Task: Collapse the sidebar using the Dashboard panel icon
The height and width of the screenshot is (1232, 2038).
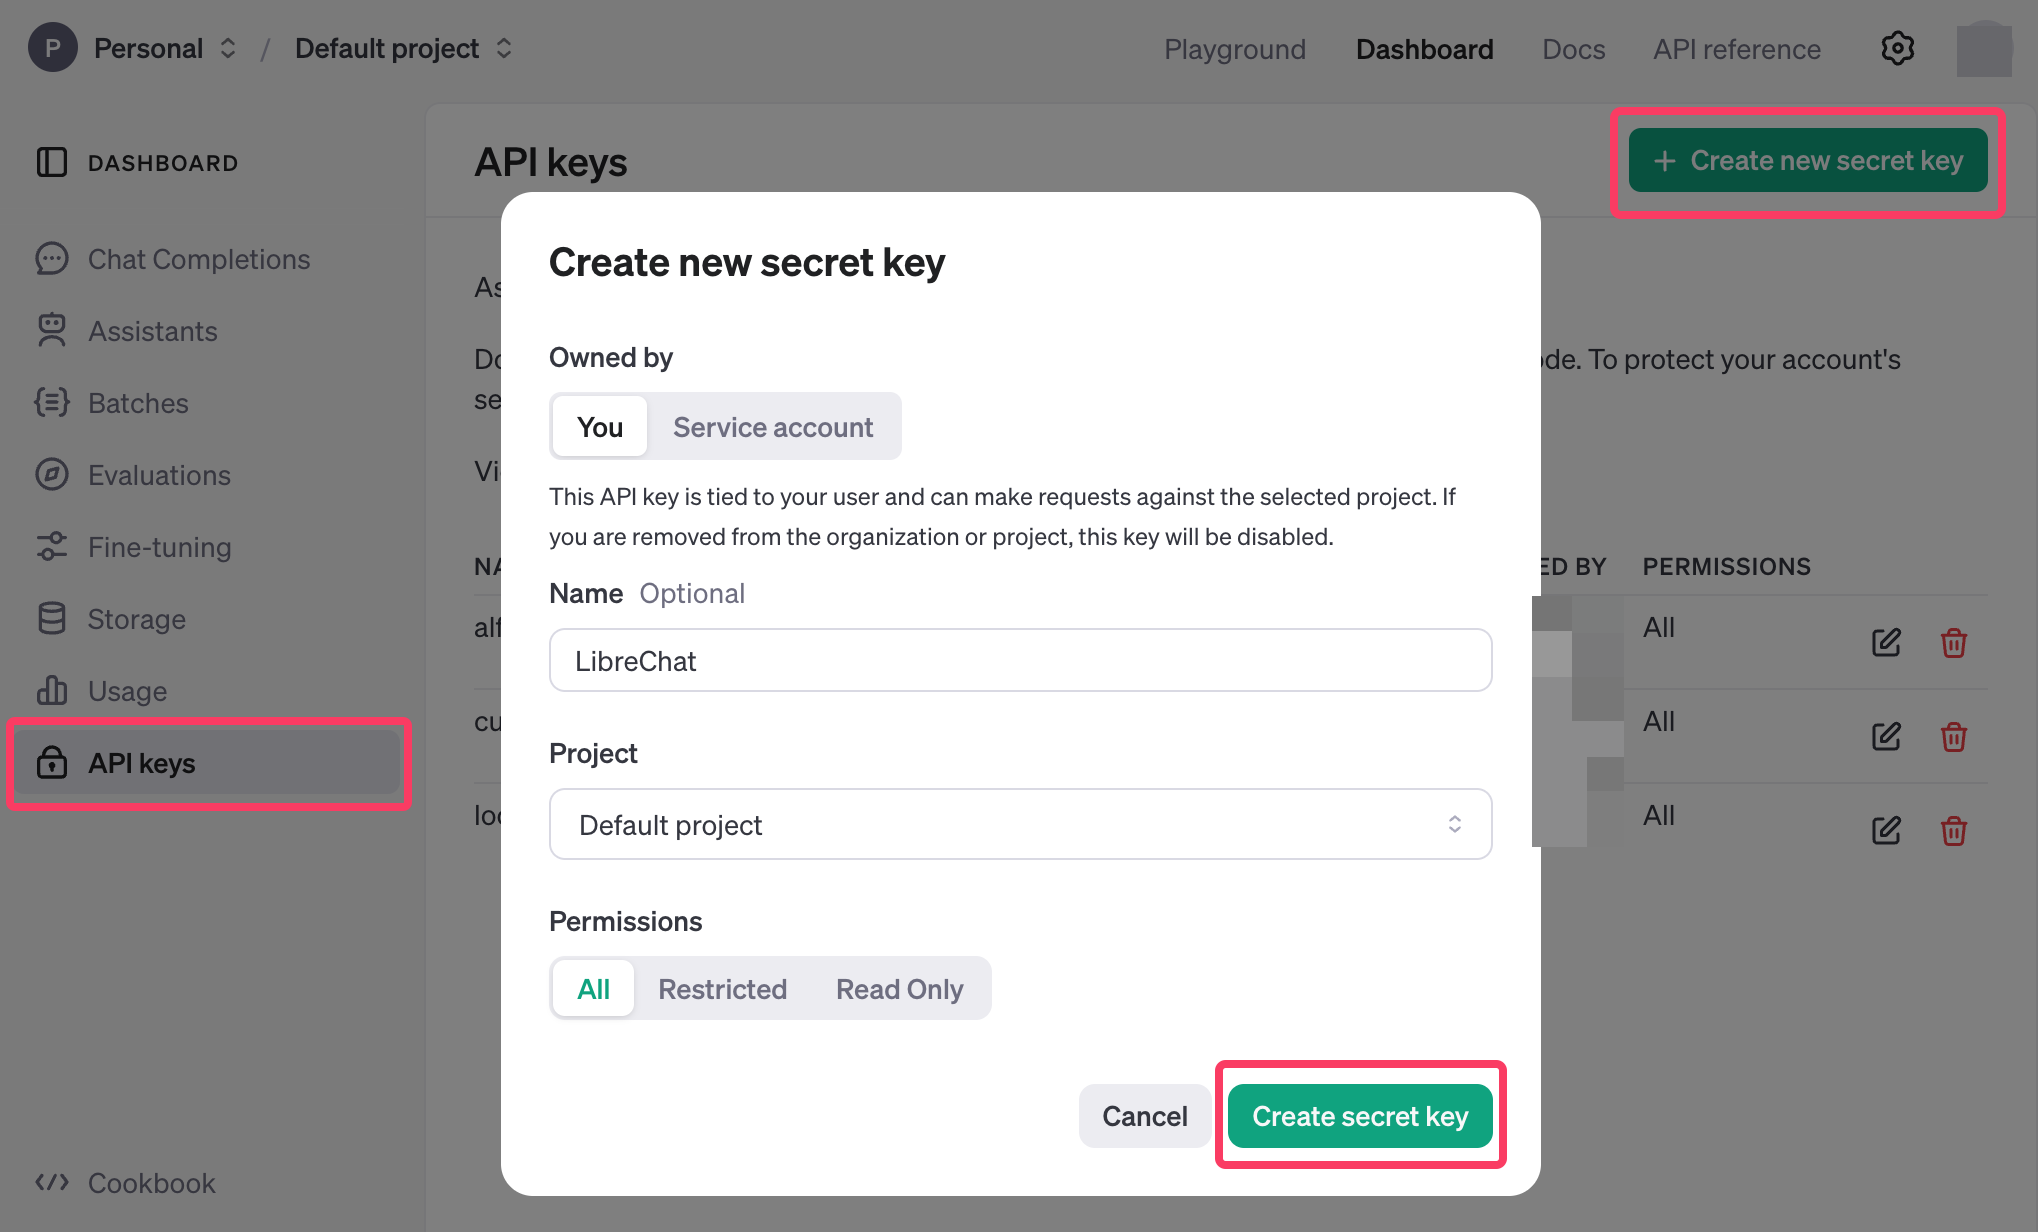Action: click(x=52, y=162)
